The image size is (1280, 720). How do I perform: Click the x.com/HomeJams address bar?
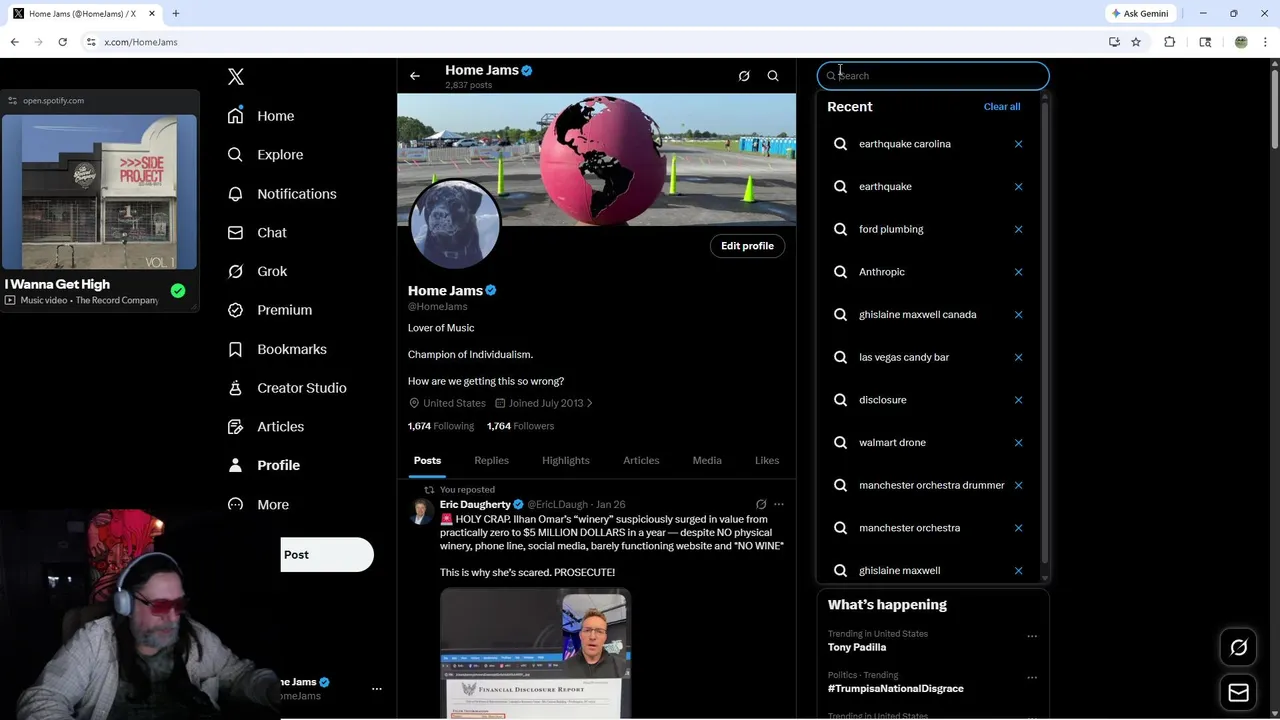[x=590, y=42]
